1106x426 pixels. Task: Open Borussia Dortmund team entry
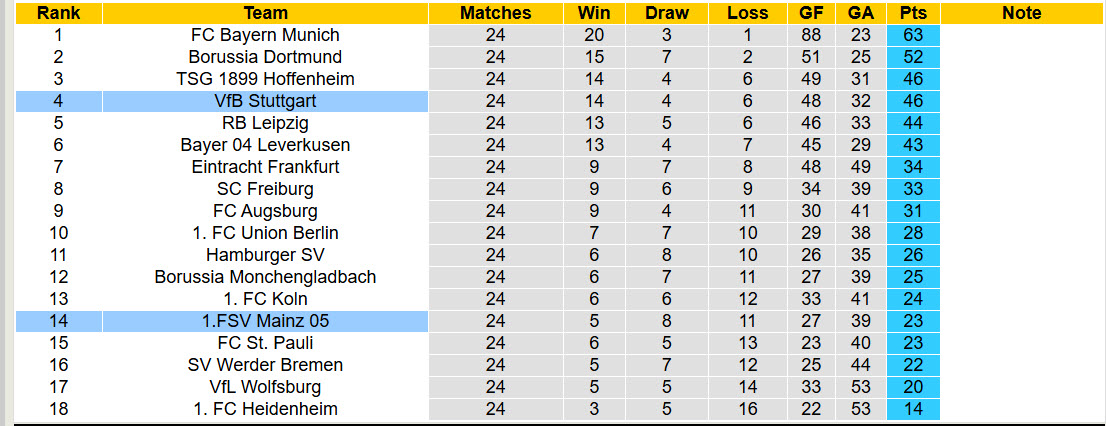[x=265, y=57]
